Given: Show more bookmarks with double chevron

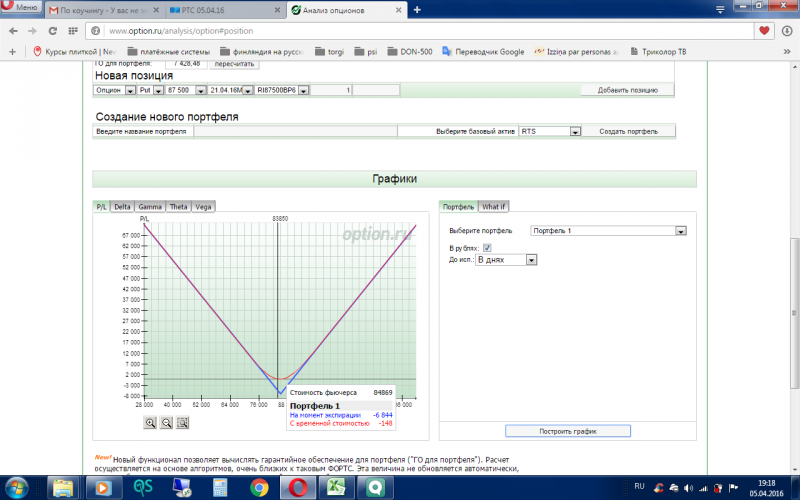Looking at the screenshot, I should click(x=787, y=52).
